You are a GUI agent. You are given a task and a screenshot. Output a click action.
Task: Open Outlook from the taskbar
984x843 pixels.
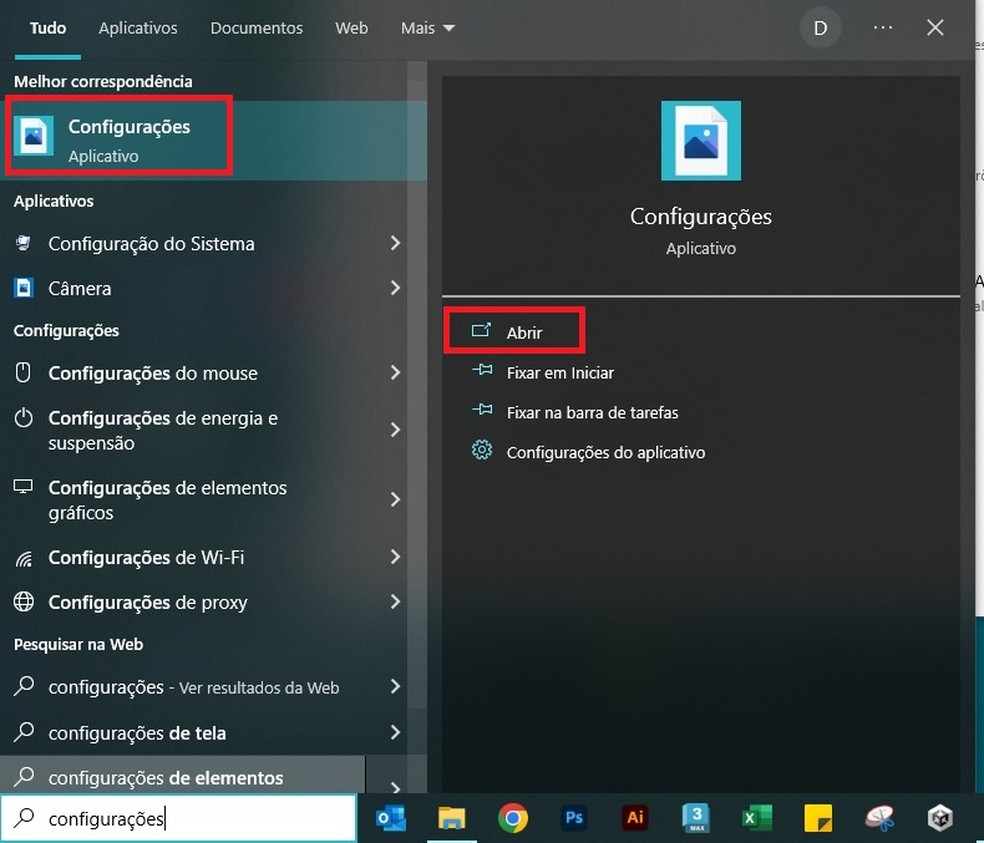click(390, 819)
